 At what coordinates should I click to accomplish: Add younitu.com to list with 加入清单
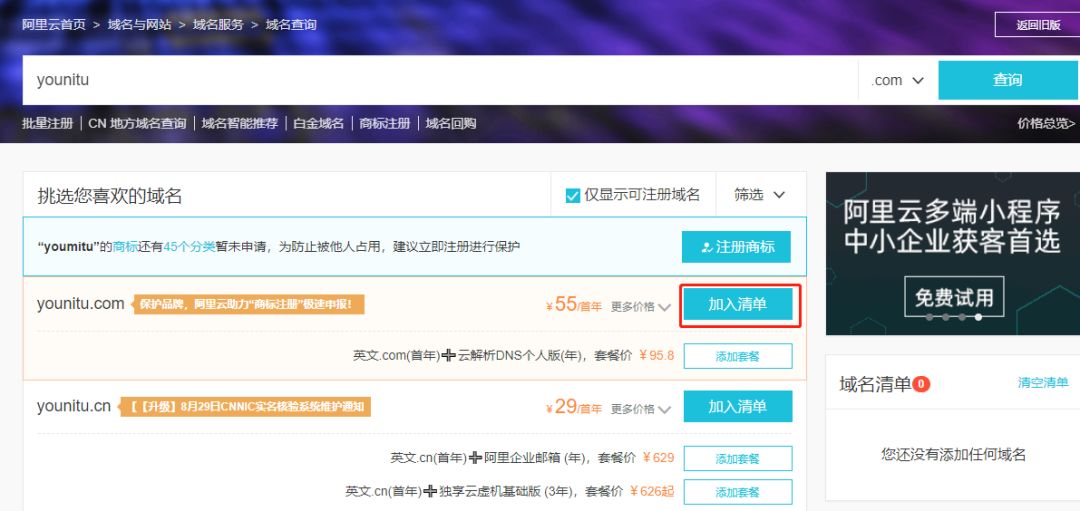coord(738,304)
